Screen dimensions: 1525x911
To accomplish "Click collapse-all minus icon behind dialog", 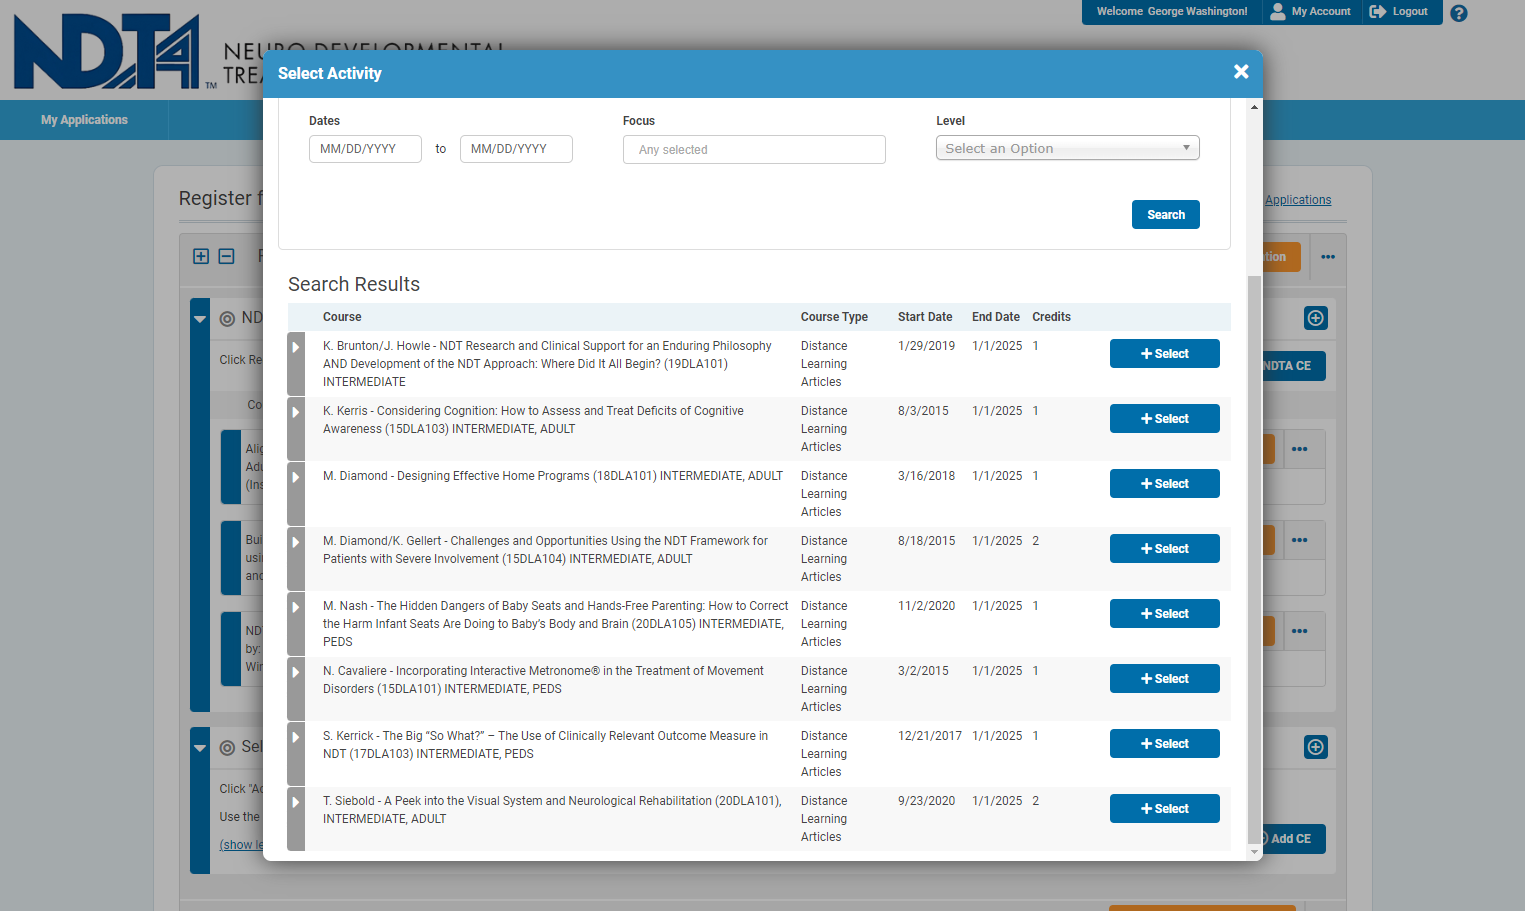I will pos(226,256).
